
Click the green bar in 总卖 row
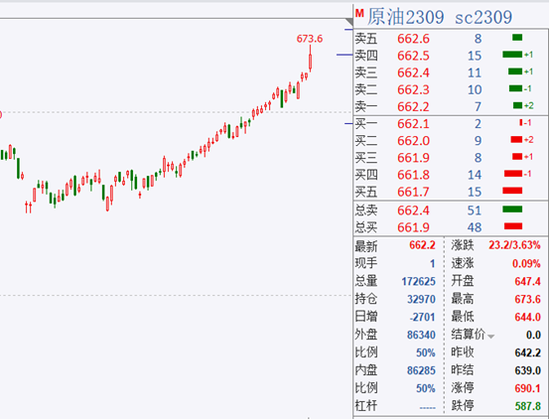(x=512, y=209)
